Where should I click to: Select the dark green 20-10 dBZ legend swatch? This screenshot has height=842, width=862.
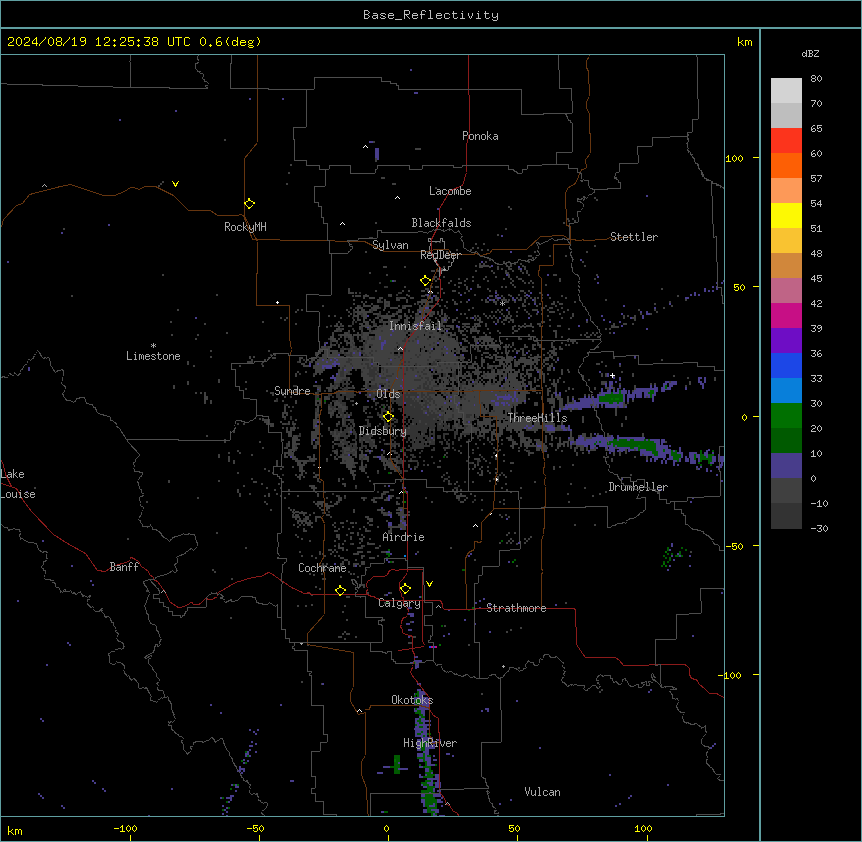(x=786, y=441)
